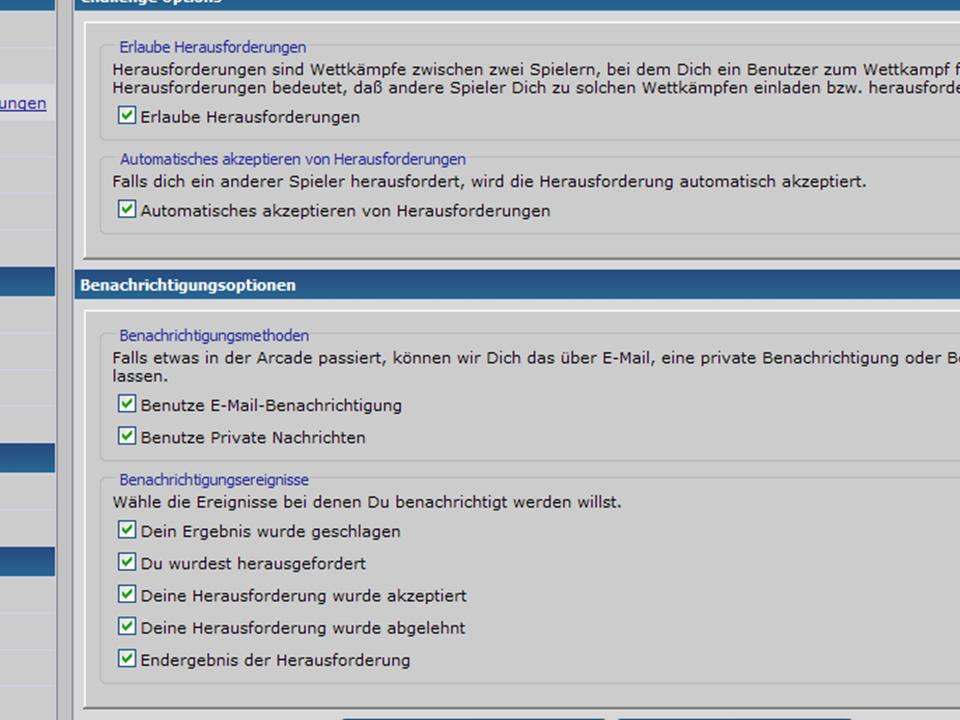This screenshot has height=720, width=960.
Task: Toggle Benutze E-Mail-Benachrichtigung checkbox
Action: pos(127,404)
